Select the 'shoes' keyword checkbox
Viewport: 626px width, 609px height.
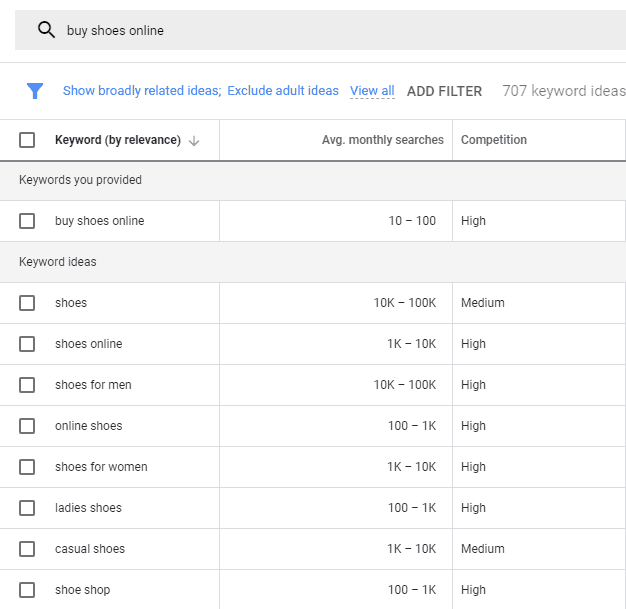(x=27, y=303)
